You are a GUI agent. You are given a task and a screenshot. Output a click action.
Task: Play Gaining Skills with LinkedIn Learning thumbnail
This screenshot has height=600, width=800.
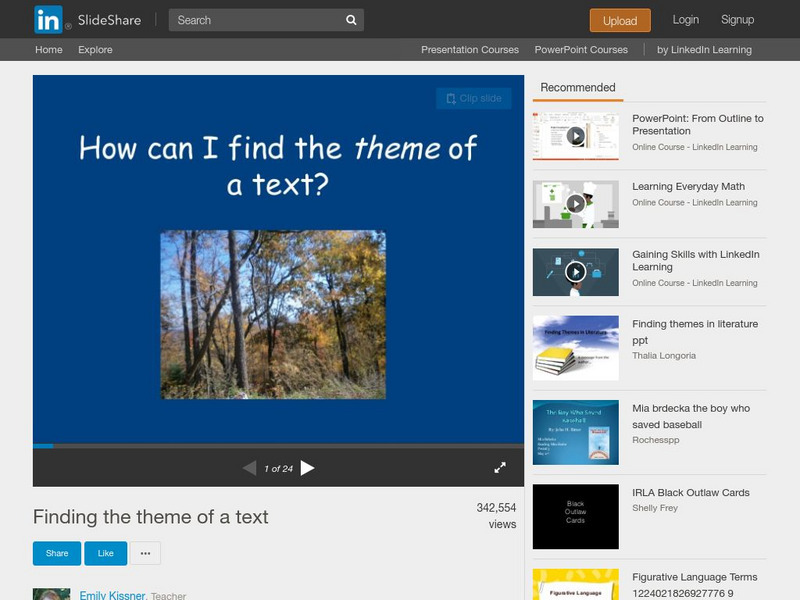tap(575, 272)
